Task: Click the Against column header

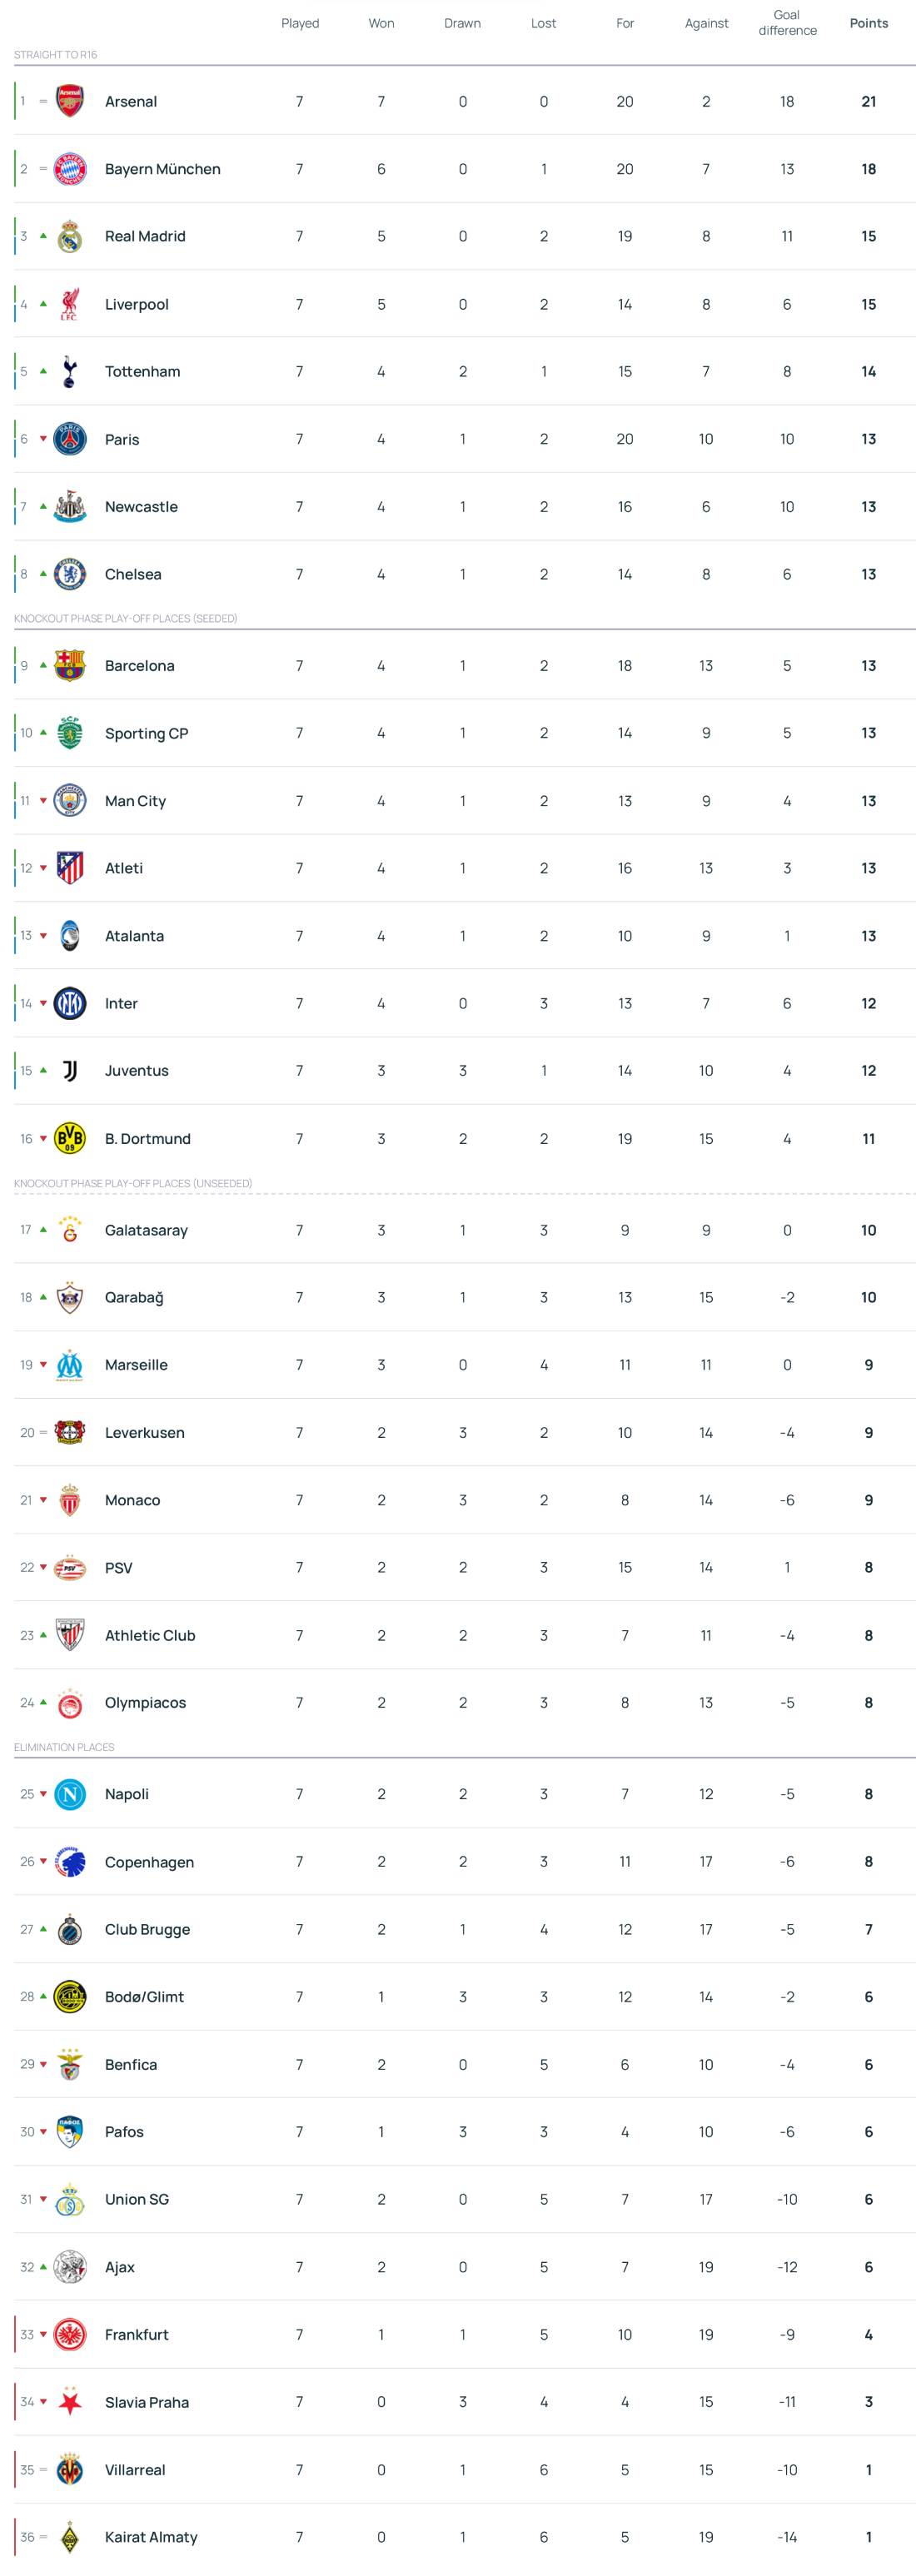Action: 706,23
